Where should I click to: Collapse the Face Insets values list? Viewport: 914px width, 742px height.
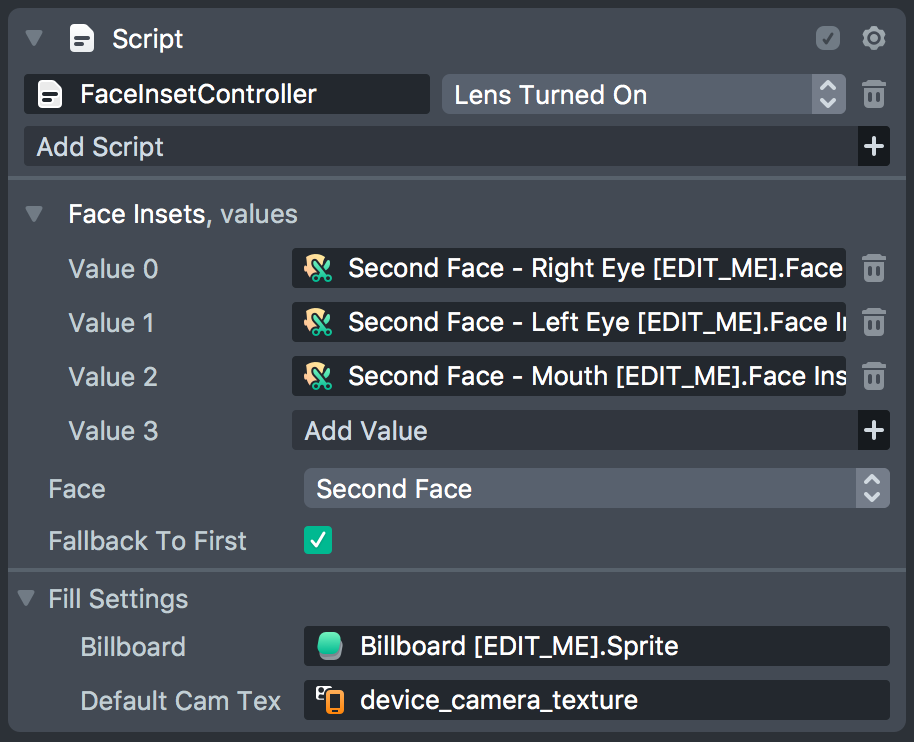click(x=35, y=214)
